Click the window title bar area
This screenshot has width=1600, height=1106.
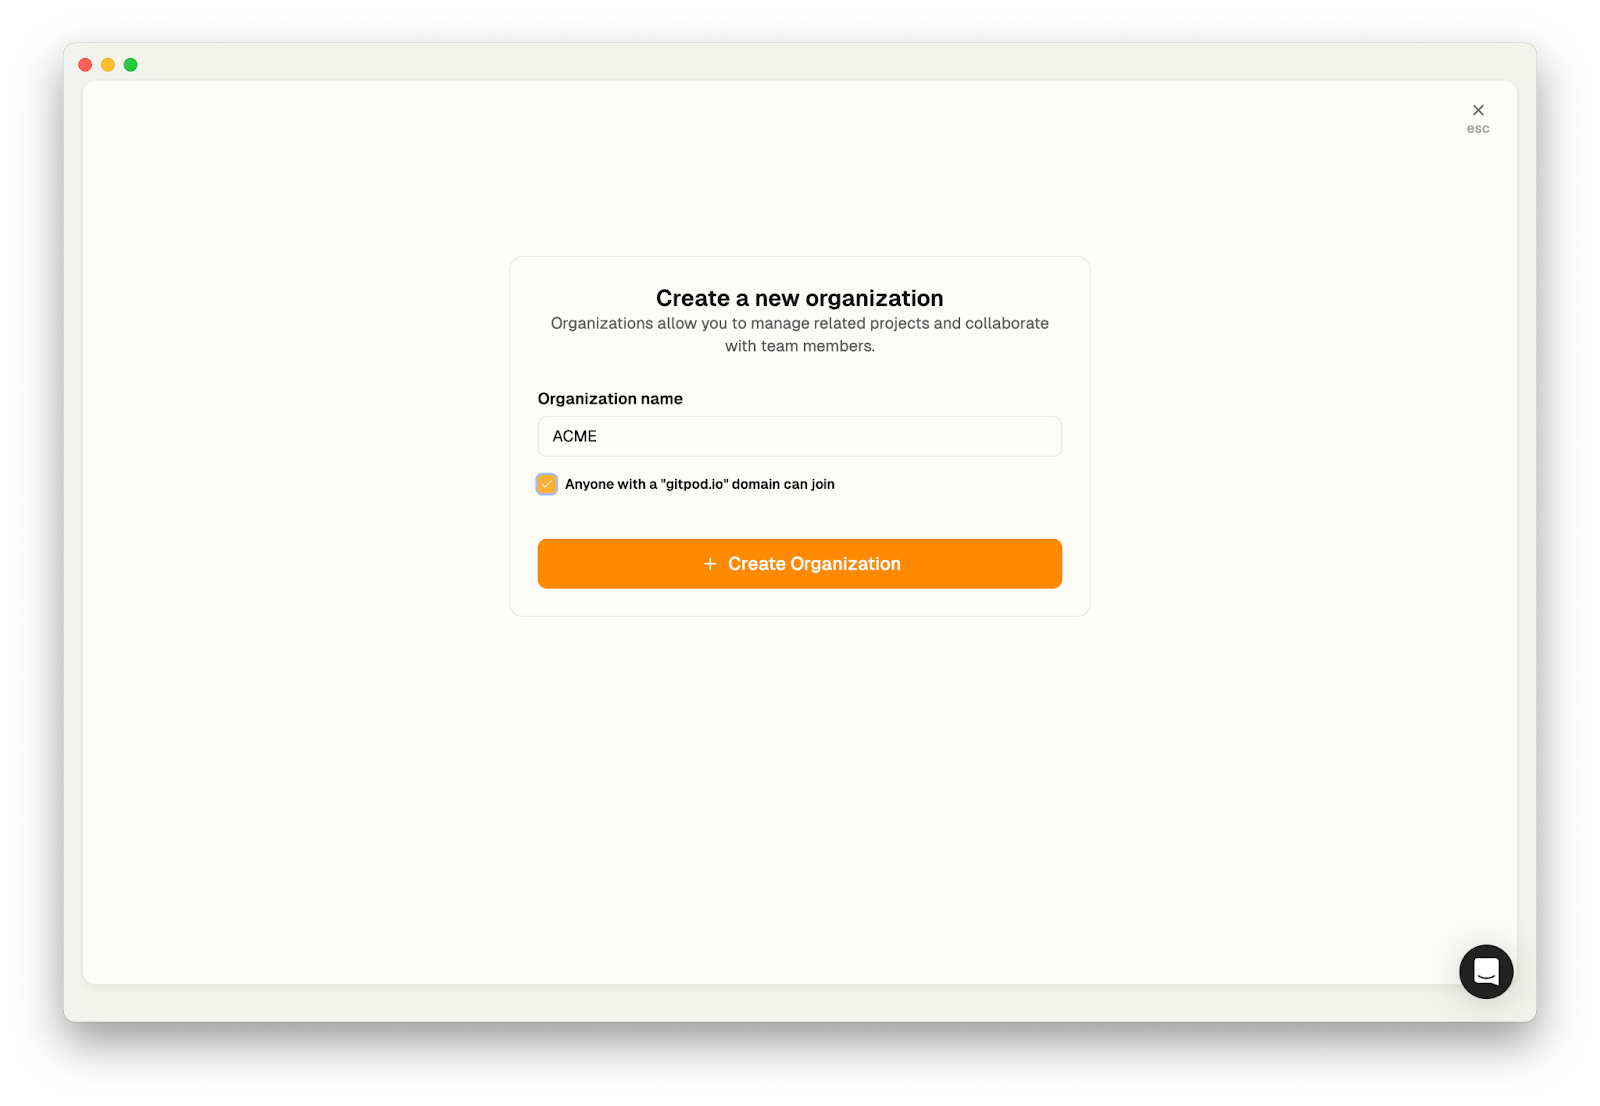point(800,62)
